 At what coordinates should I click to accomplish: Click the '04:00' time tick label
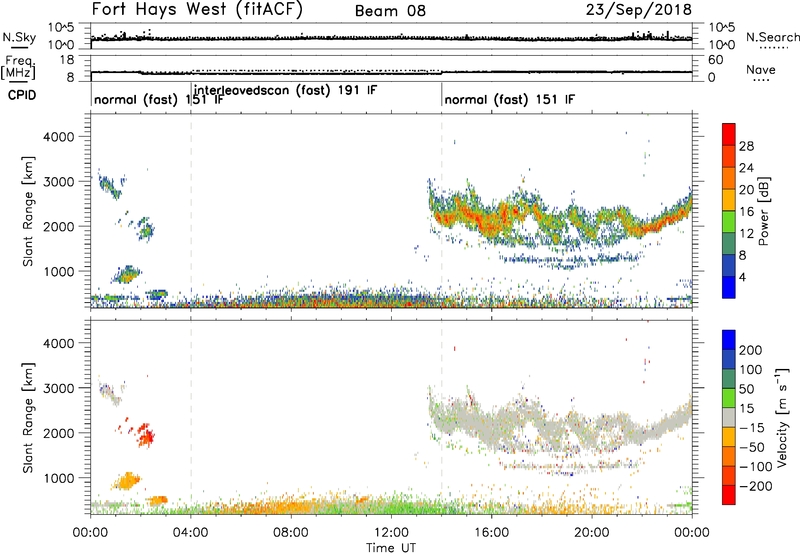(190, 533)
